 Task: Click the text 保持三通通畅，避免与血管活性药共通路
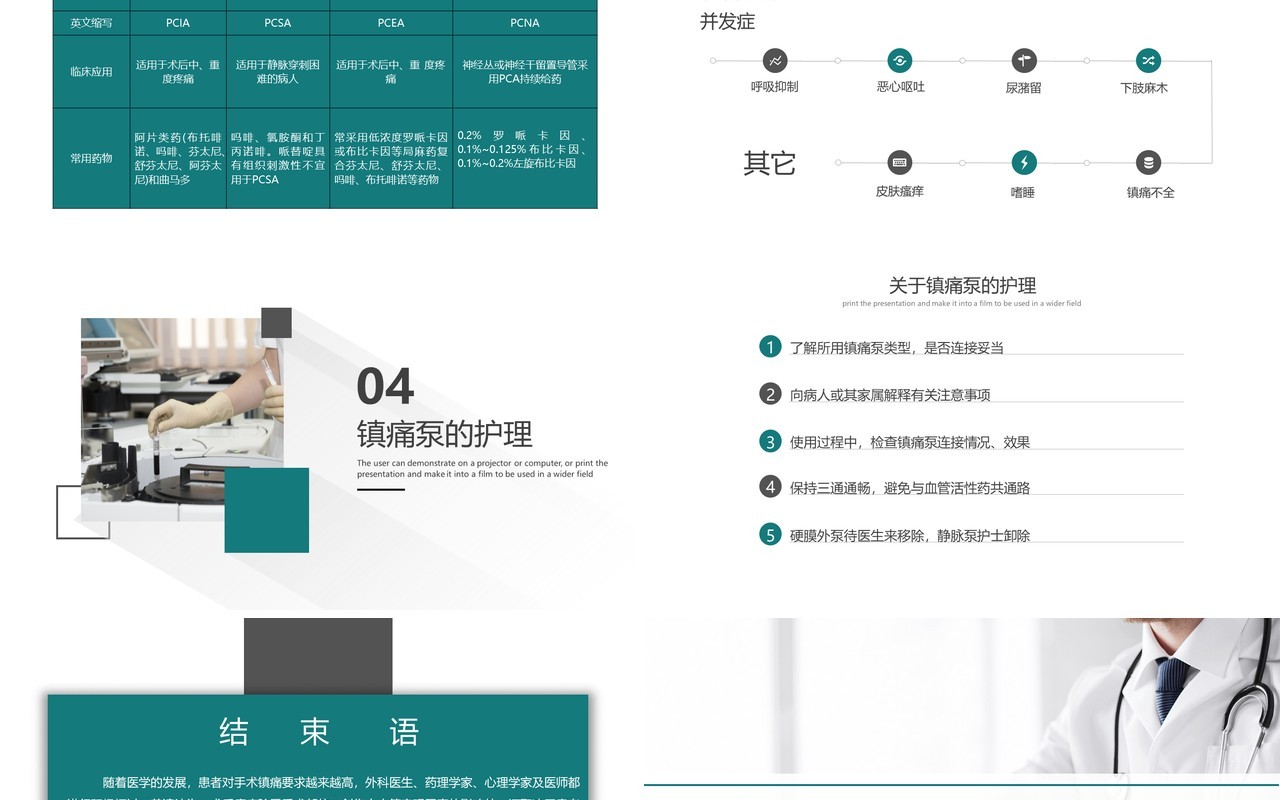click(x=910, y=488)
